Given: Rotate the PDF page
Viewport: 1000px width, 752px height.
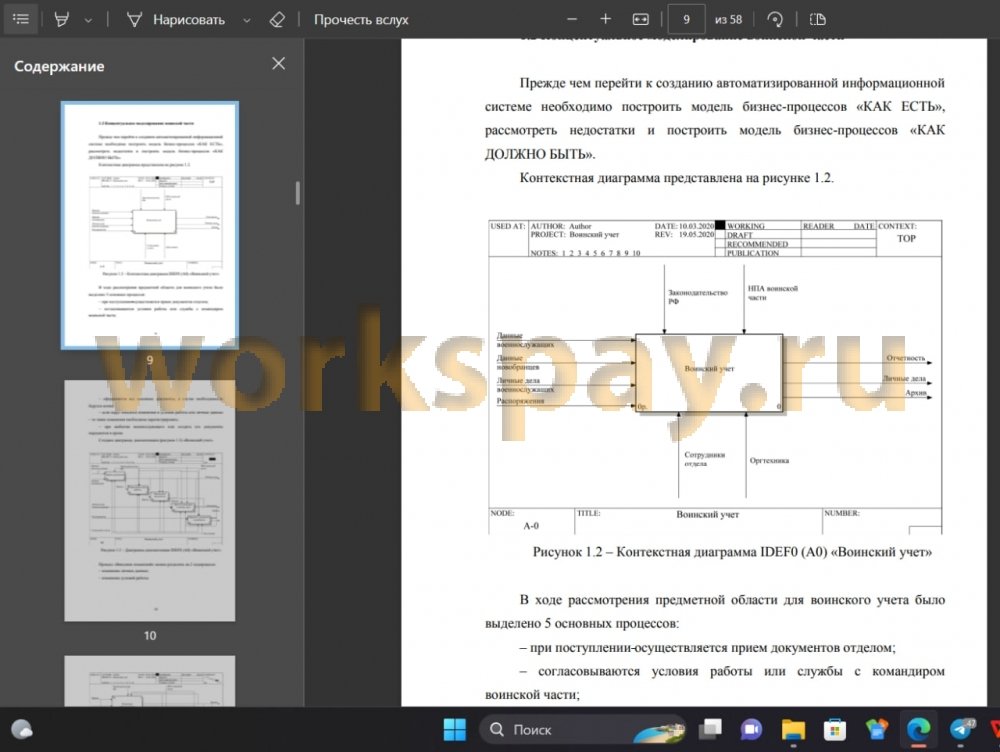Looking at the screenshot, I should point(775,19).
